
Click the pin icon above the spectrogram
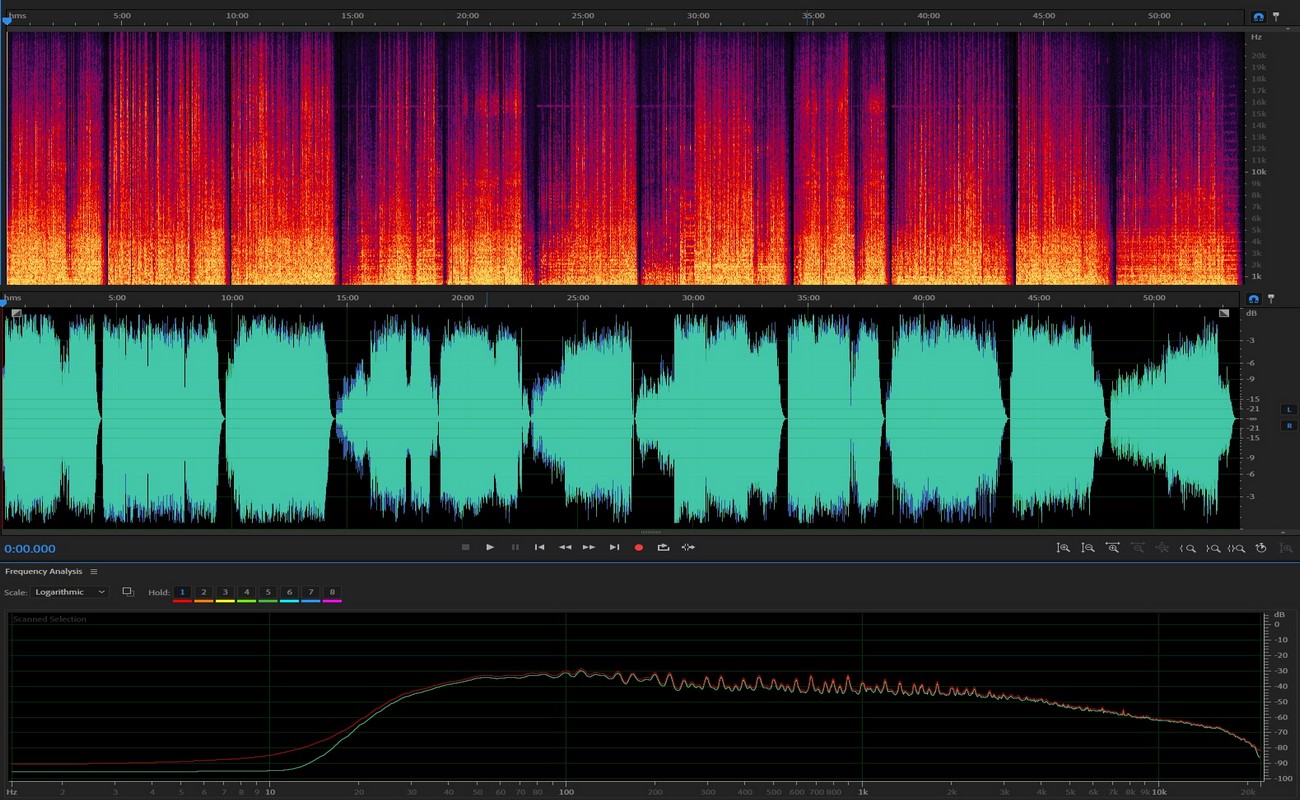point(1275,17)
